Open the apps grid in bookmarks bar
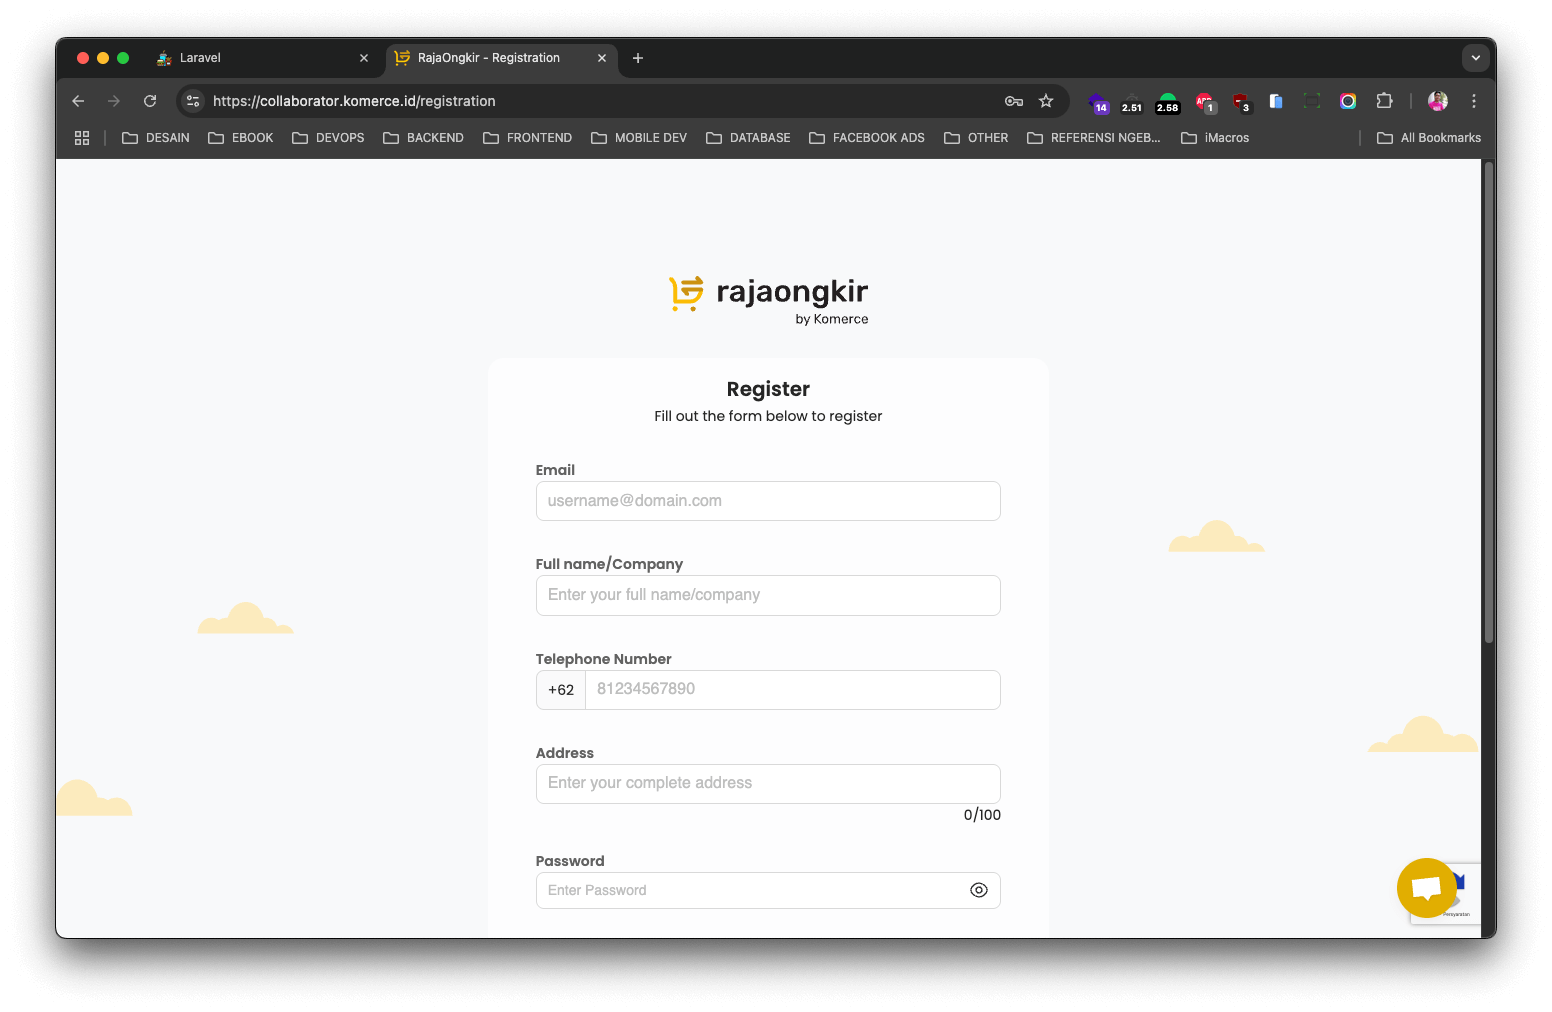 [82, 138]
